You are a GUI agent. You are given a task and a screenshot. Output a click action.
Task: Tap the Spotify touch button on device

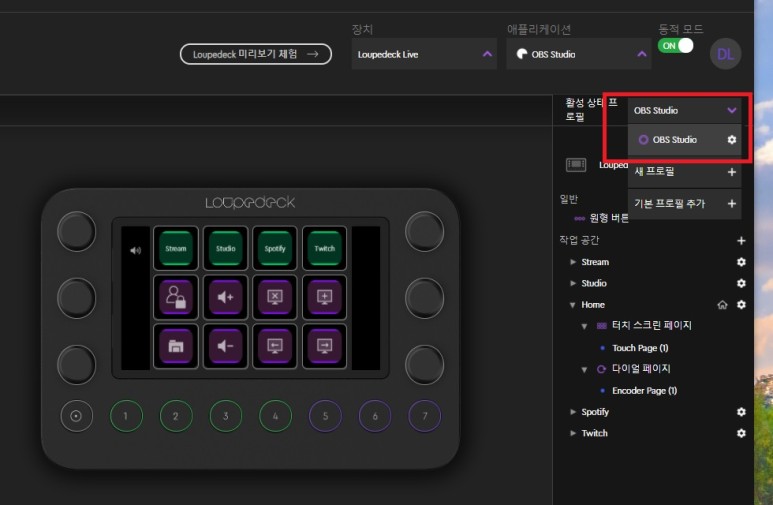coord(275,248)
